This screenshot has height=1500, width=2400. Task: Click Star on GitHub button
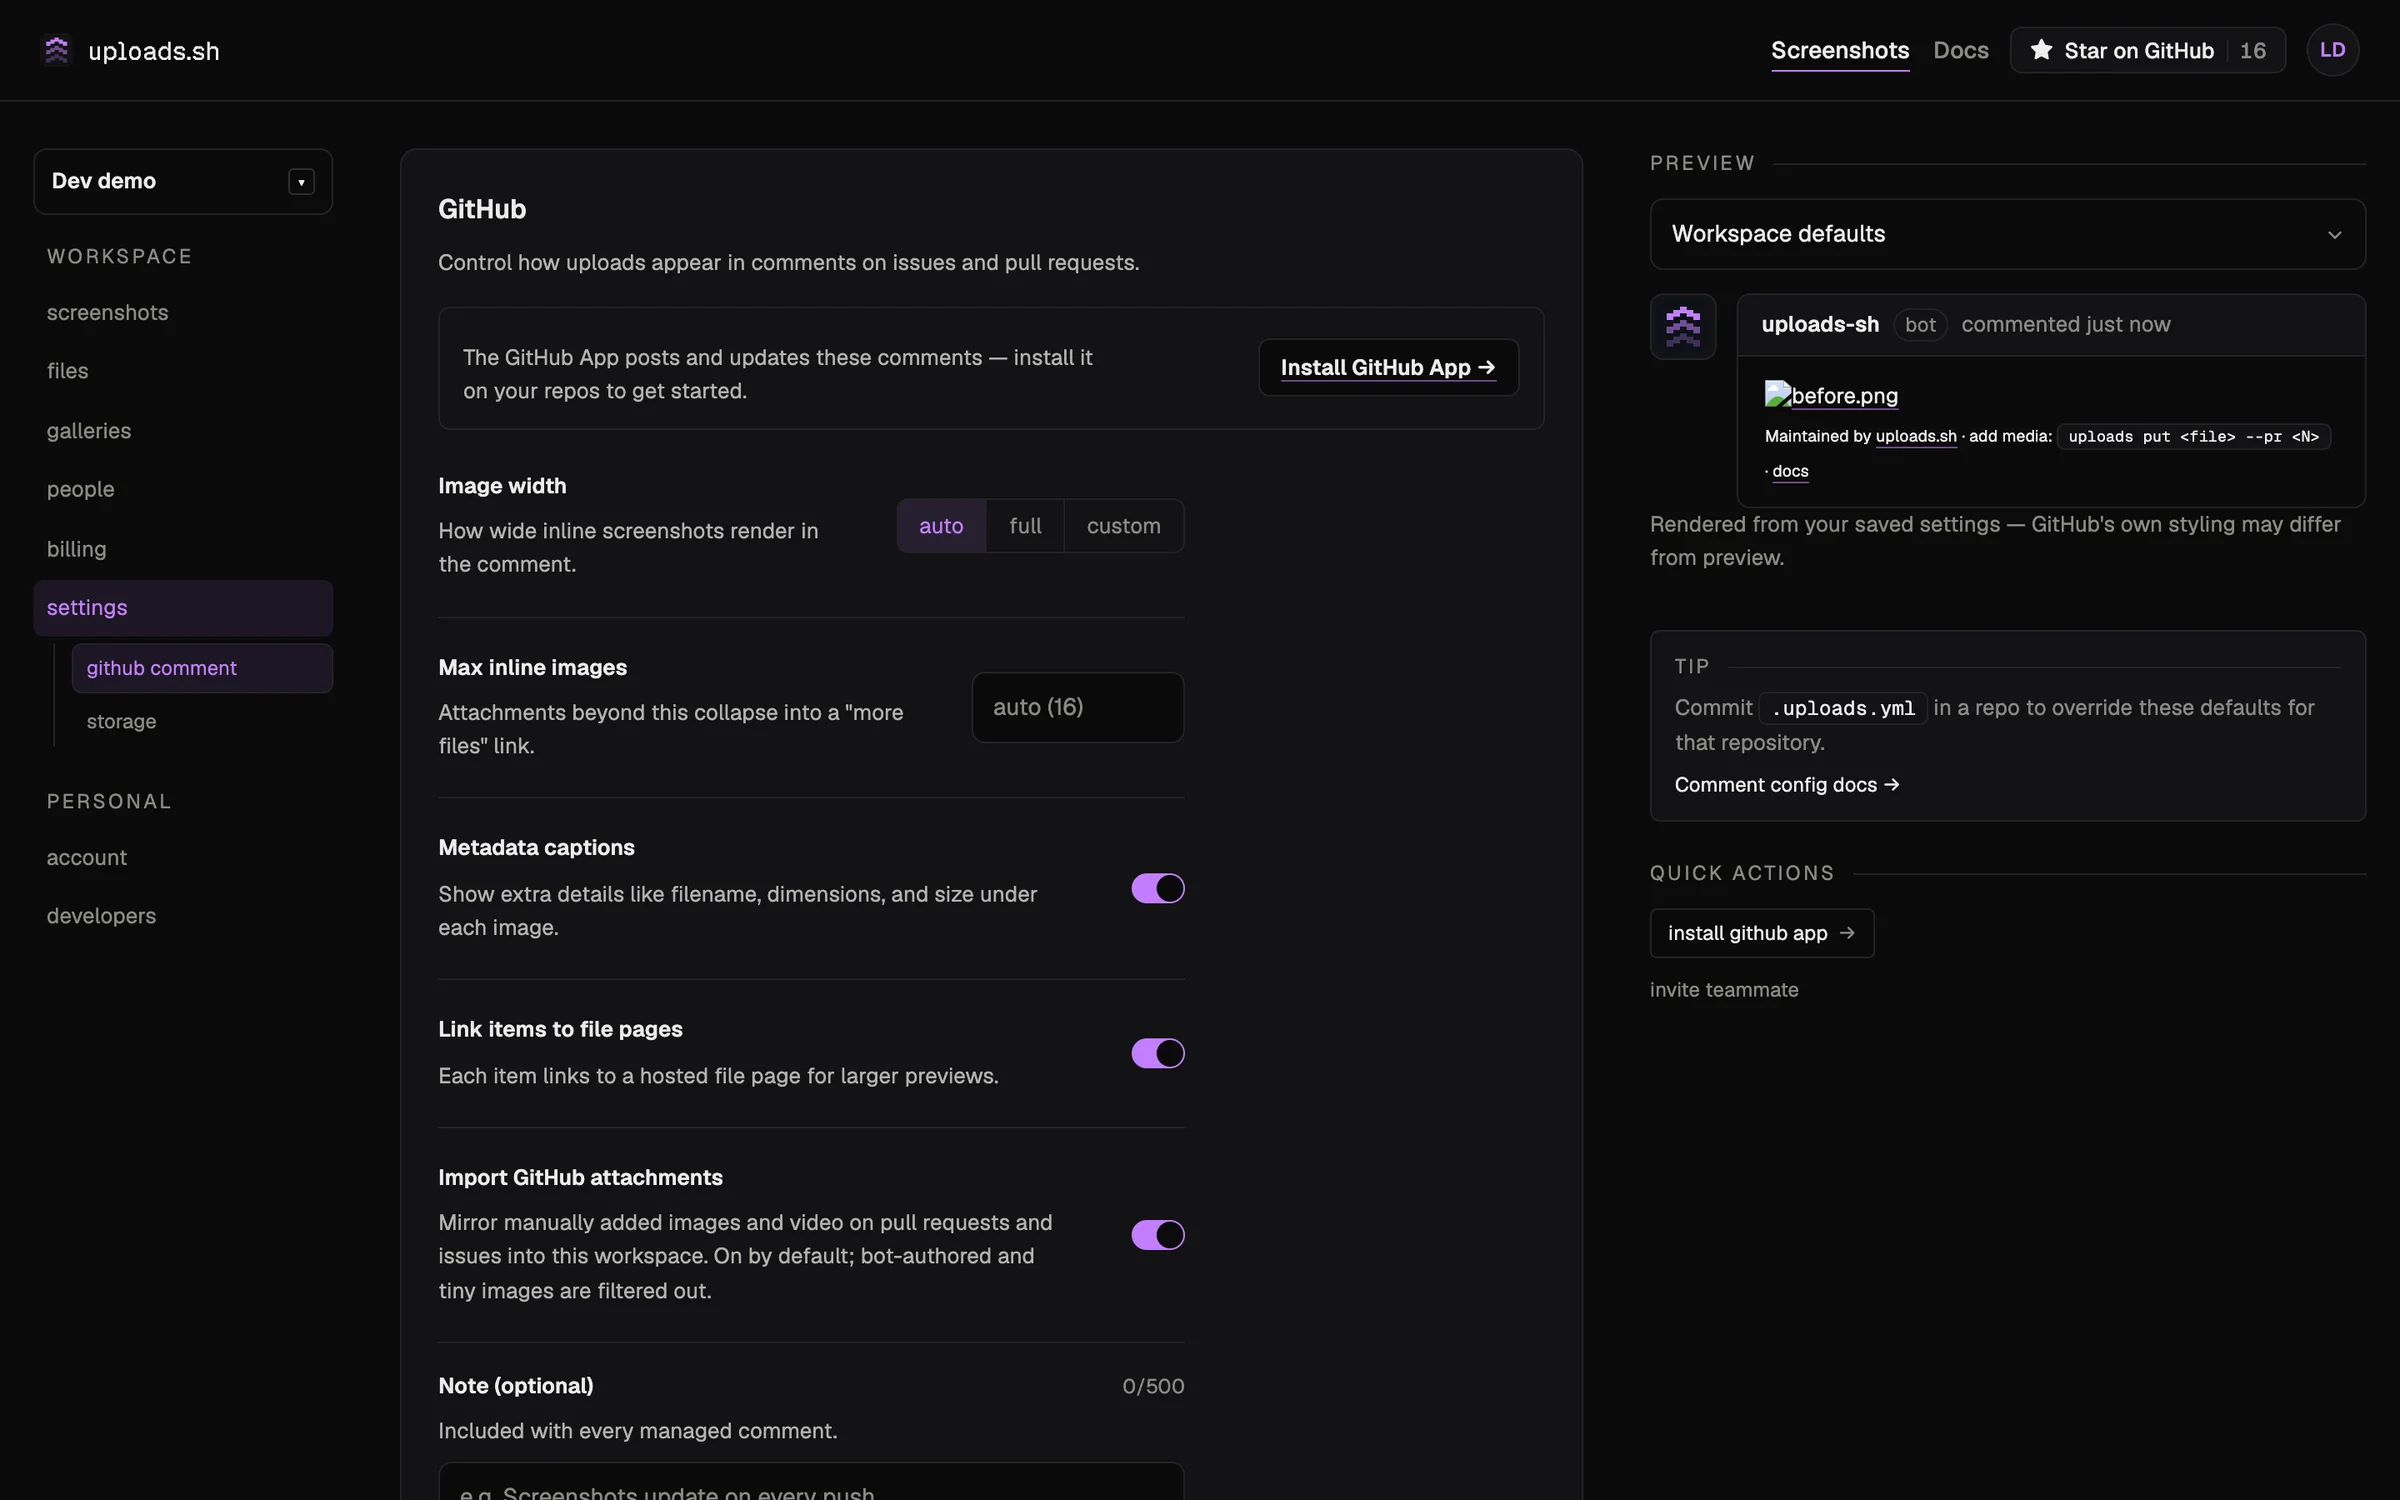2147,50
